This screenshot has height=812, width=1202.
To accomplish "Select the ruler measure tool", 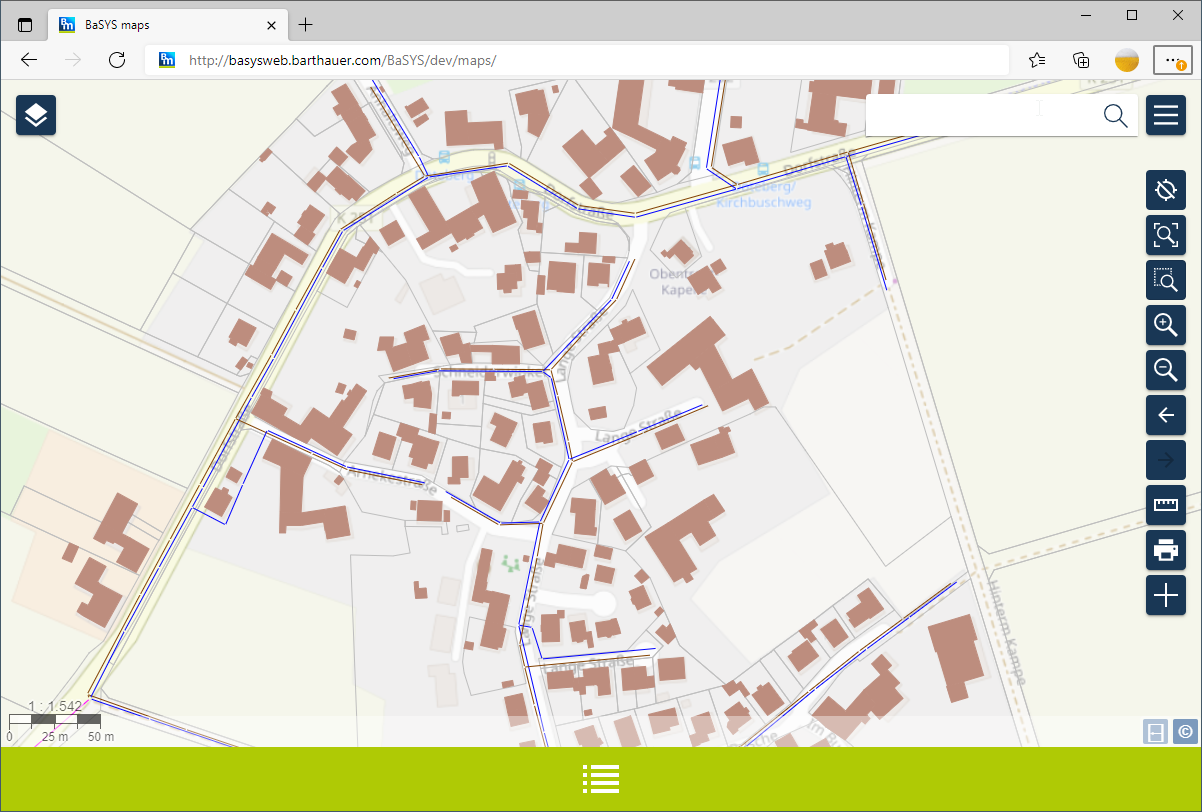I will (x=1165, y=505).
